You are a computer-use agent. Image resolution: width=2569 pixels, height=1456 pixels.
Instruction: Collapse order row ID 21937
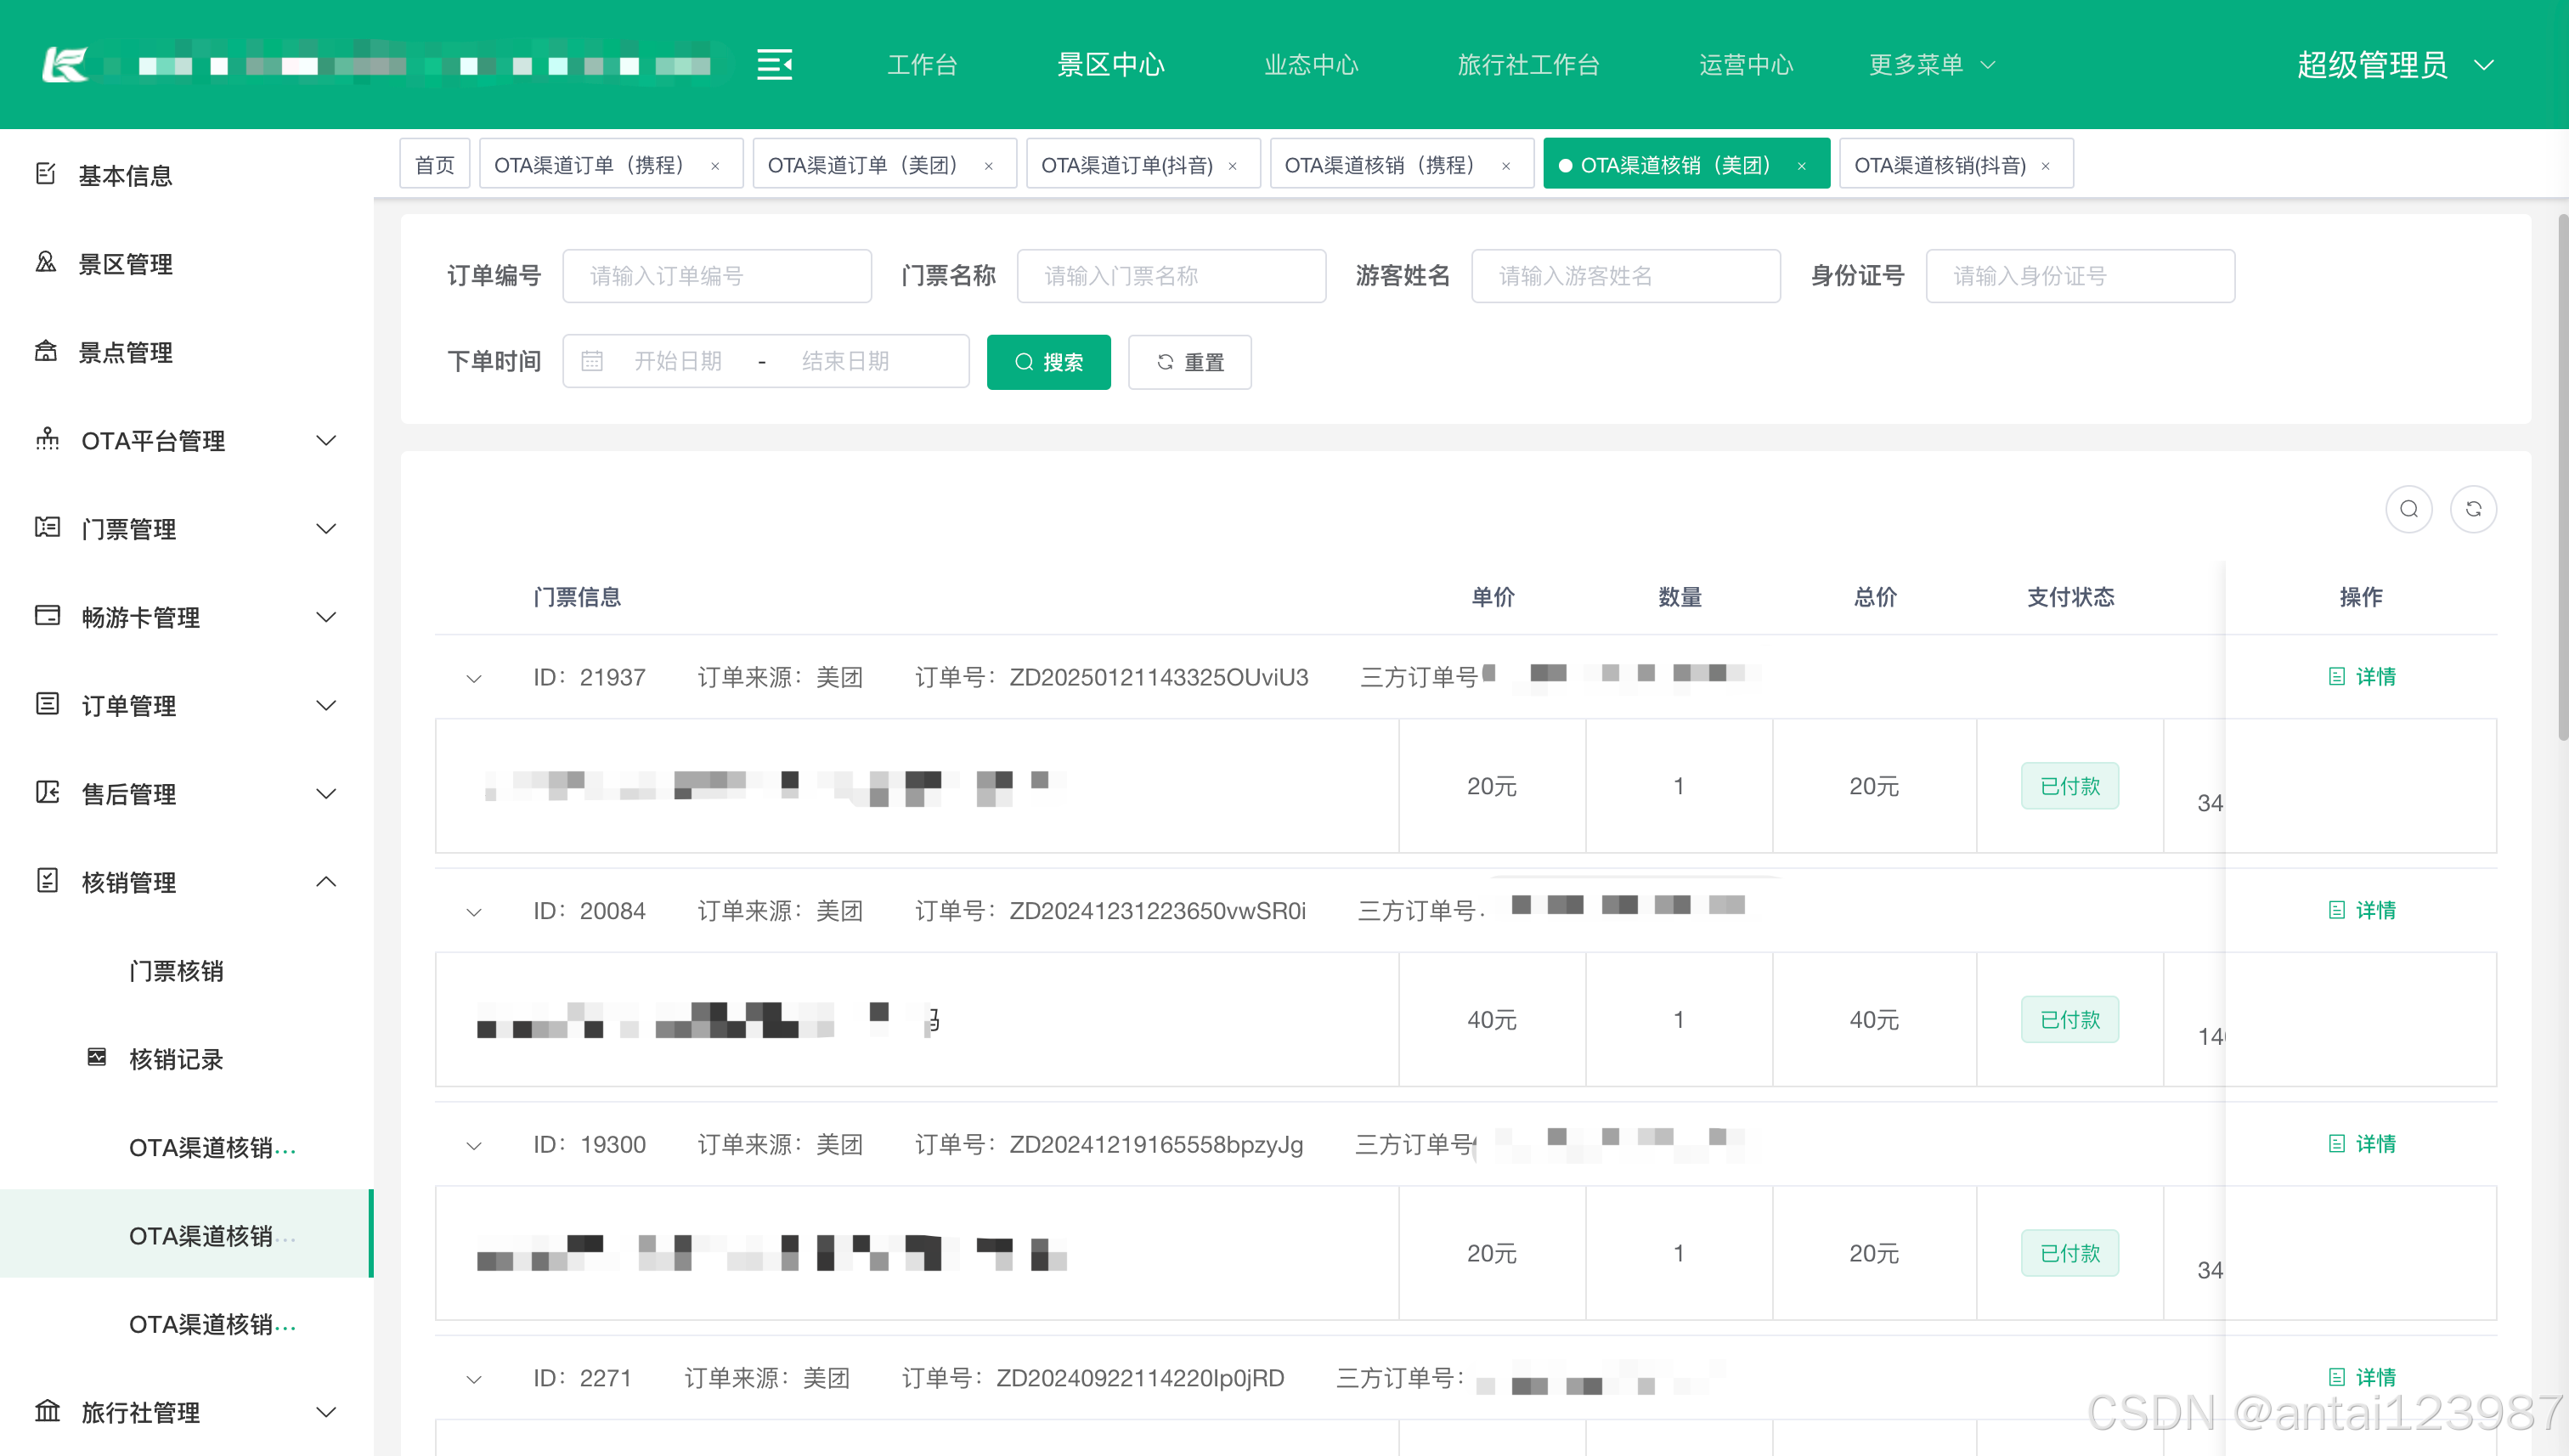(474, 678)
